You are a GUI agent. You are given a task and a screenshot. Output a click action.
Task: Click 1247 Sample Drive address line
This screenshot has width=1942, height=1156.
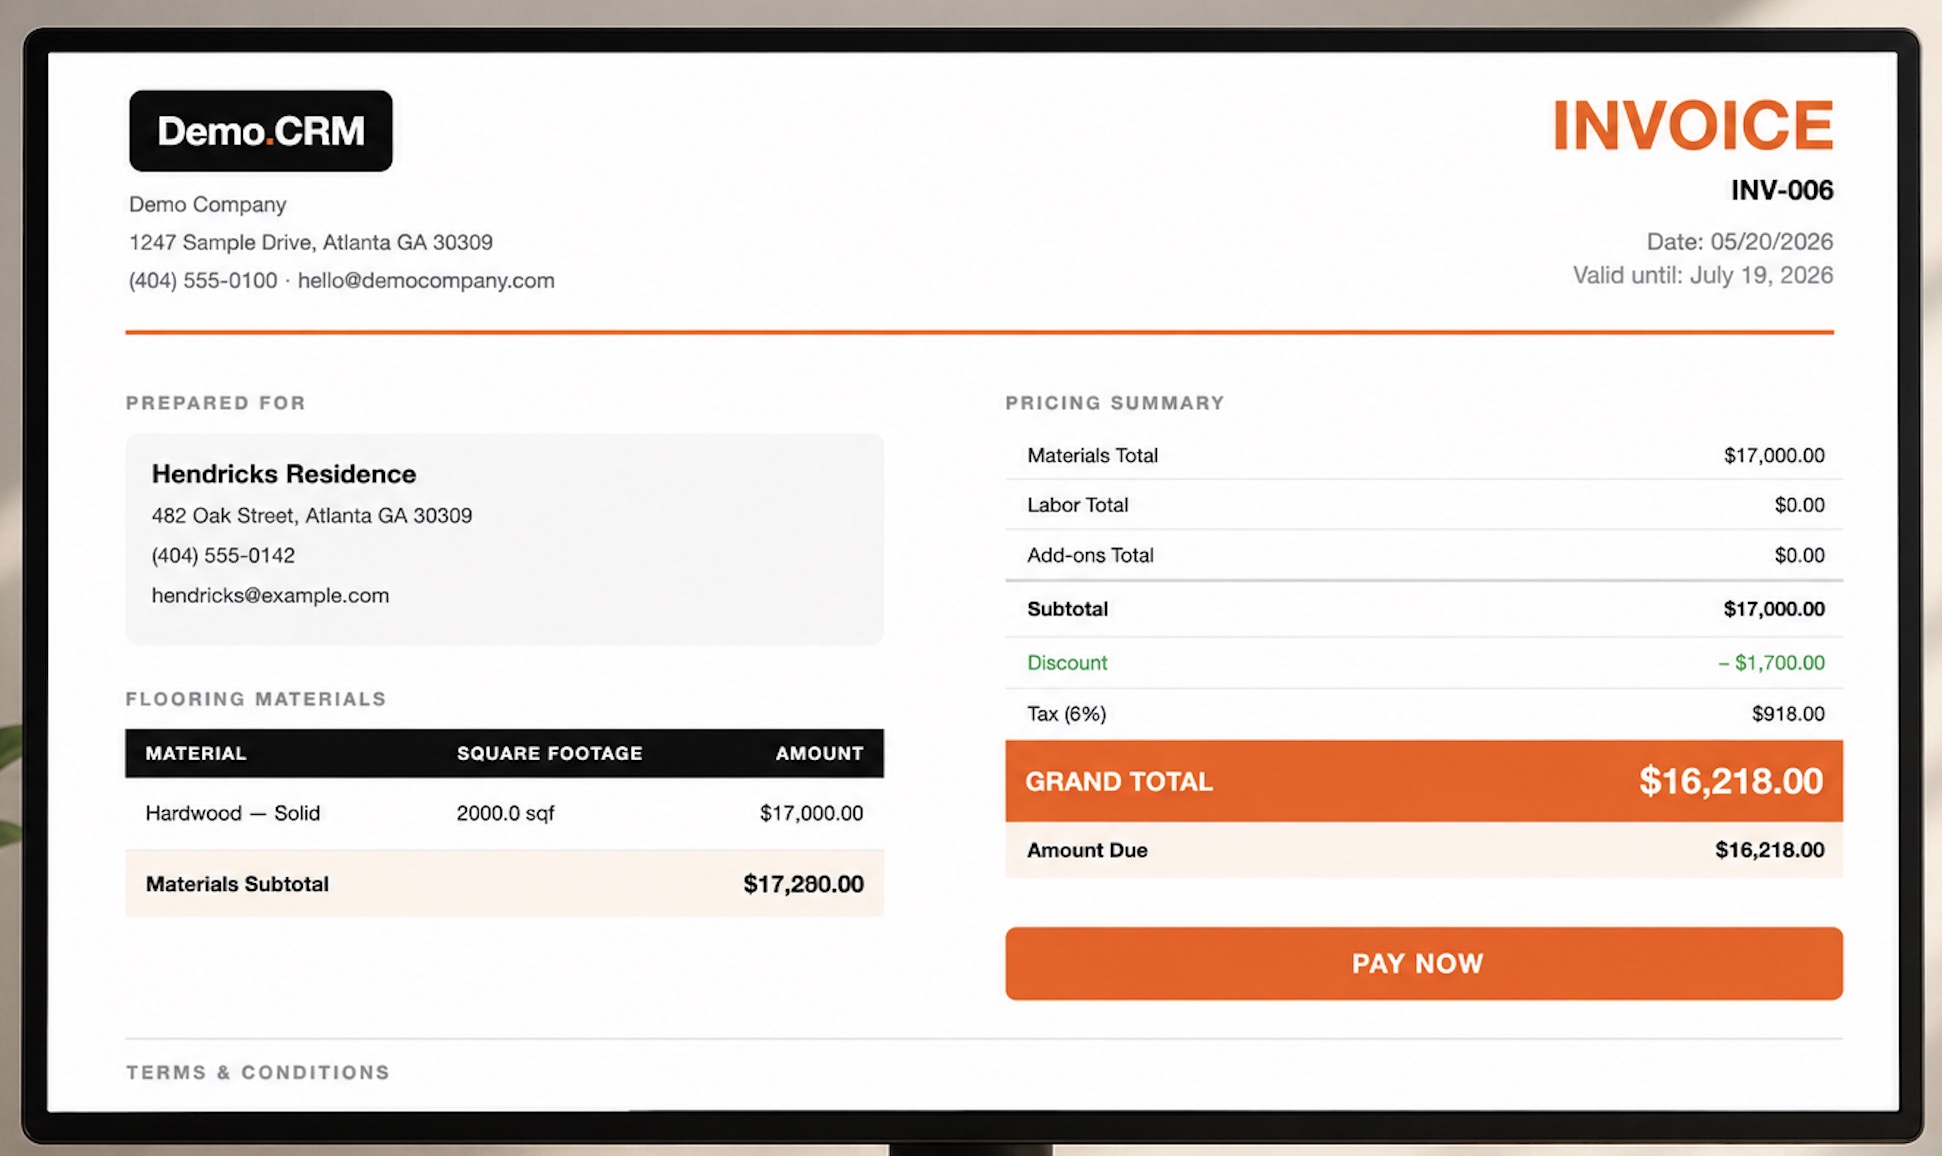pyautogui.click(x=311, y=242)
